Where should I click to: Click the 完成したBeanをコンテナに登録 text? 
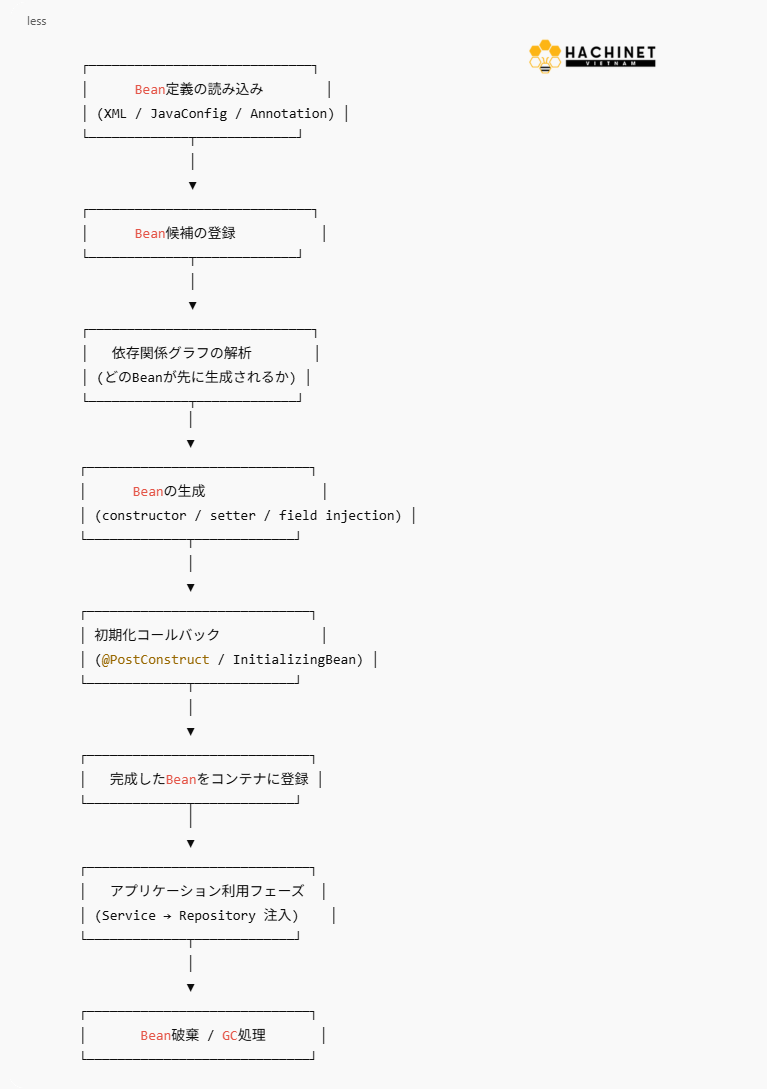209,779
